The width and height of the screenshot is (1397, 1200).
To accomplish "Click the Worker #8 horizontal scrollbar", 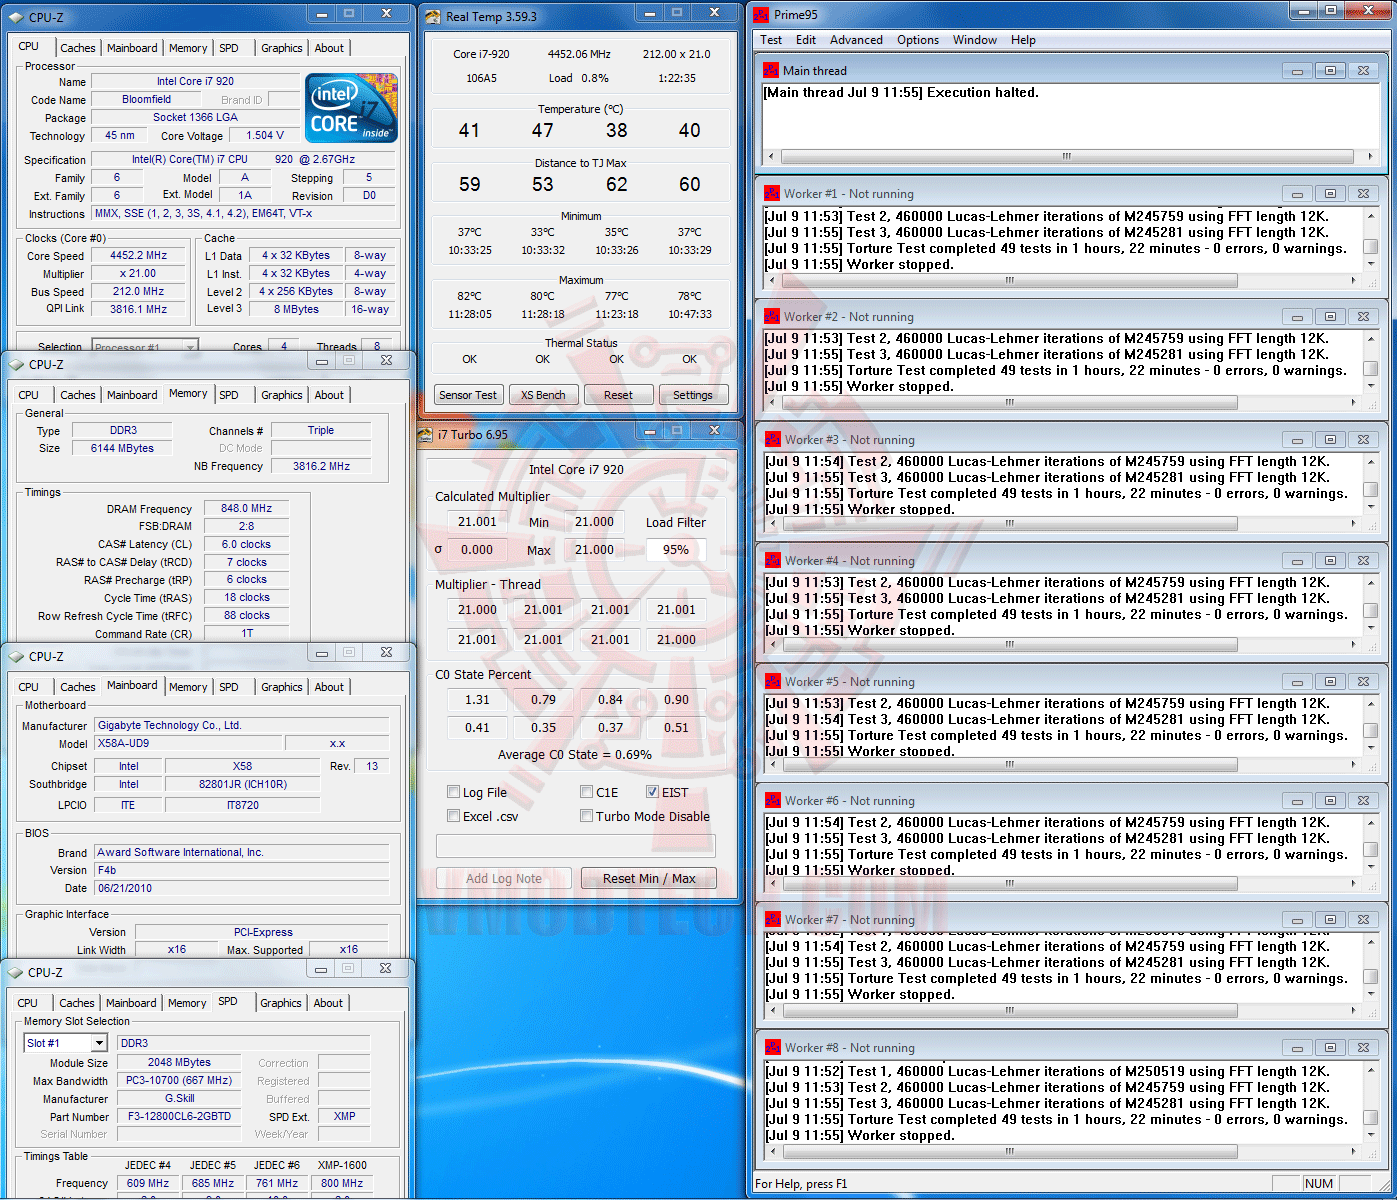I will coord(1063,1152).
